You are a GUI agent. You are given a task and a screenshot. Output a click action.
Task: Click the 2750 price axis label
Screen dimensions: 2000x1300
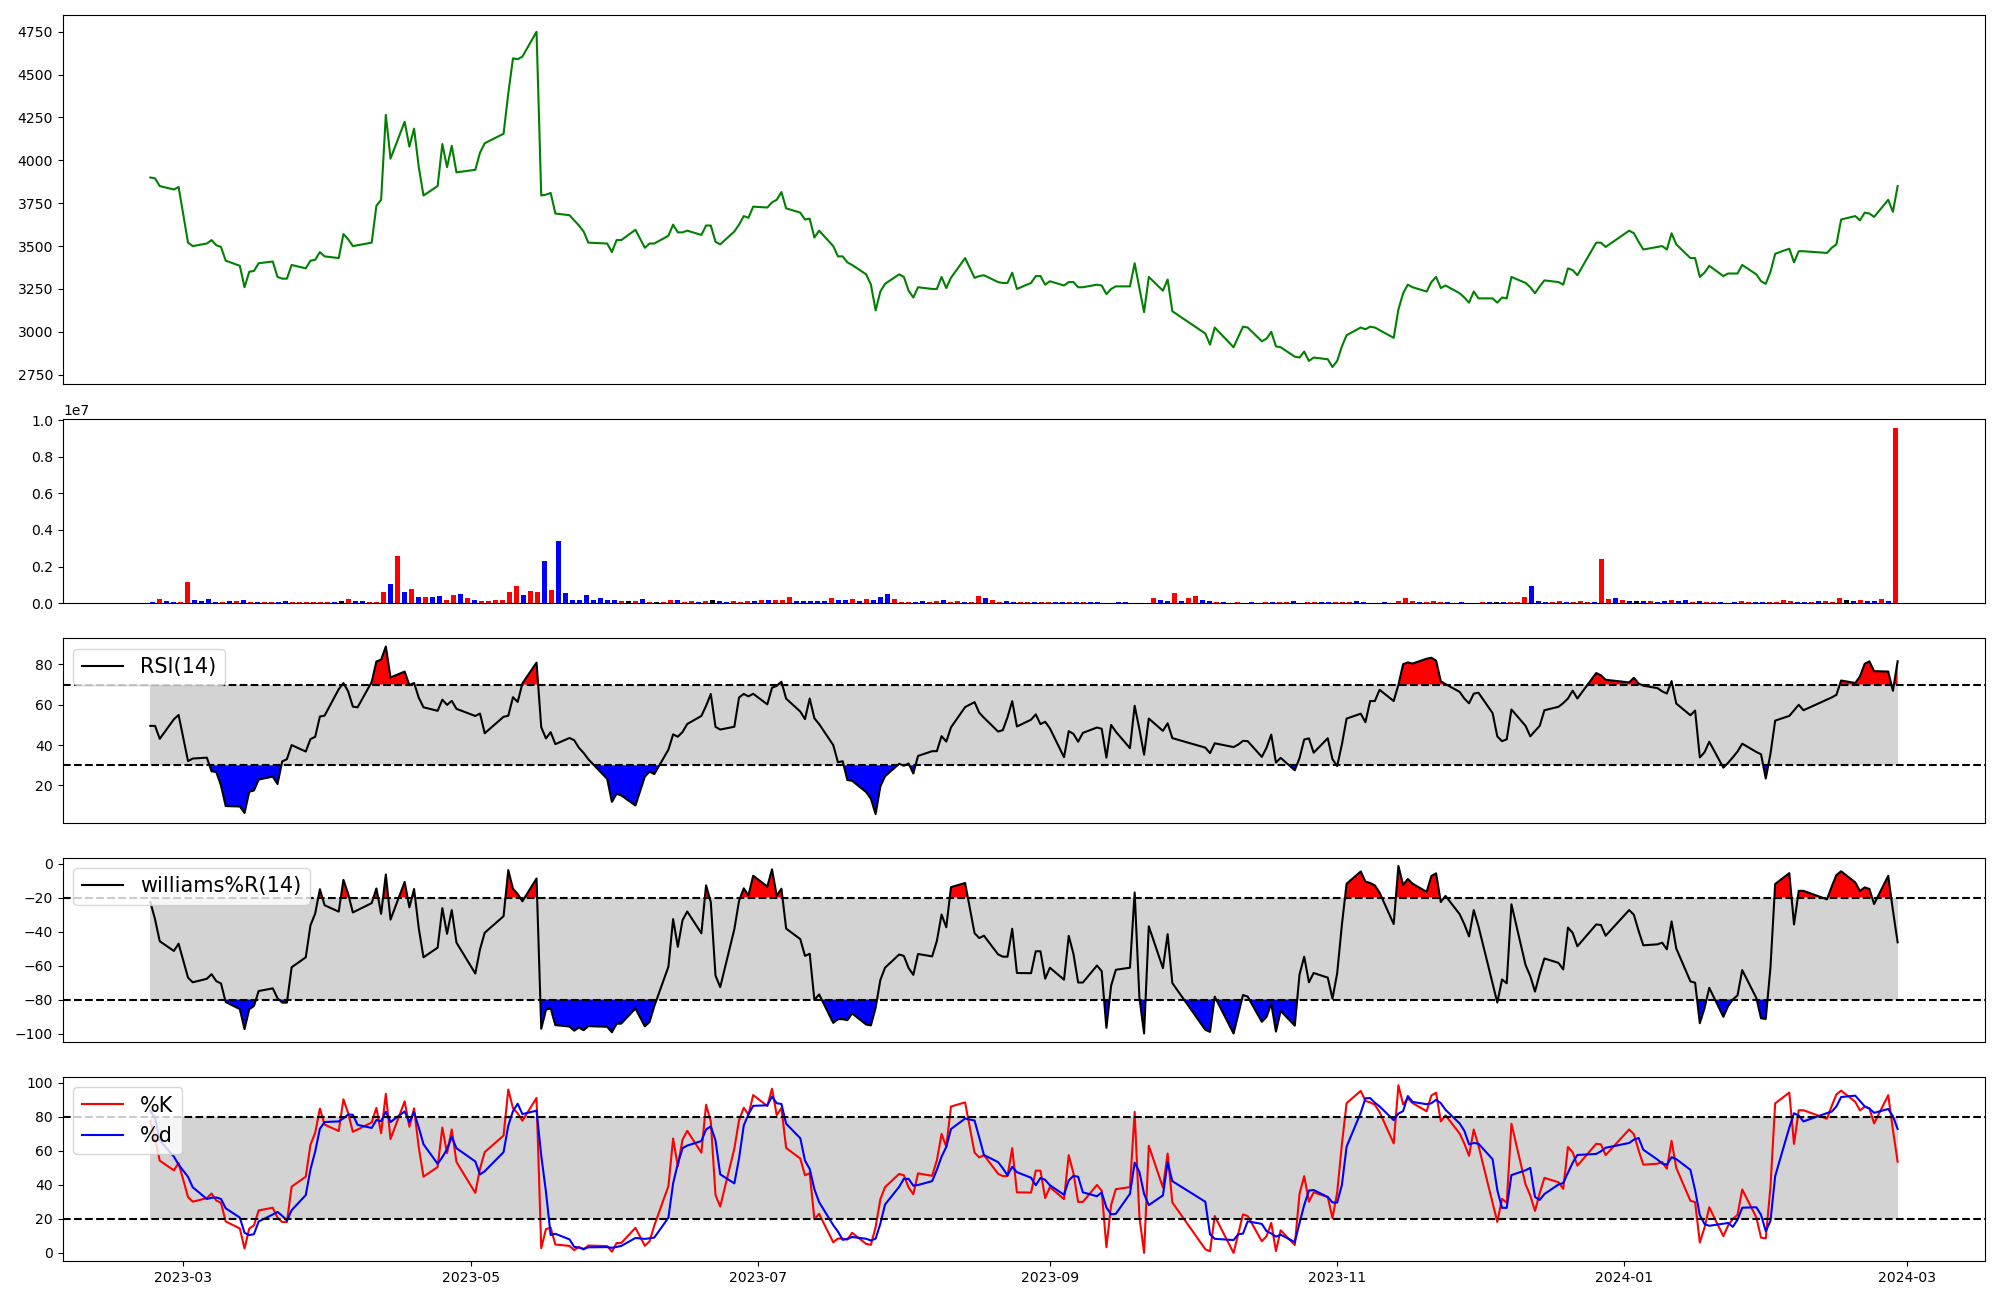35,375
